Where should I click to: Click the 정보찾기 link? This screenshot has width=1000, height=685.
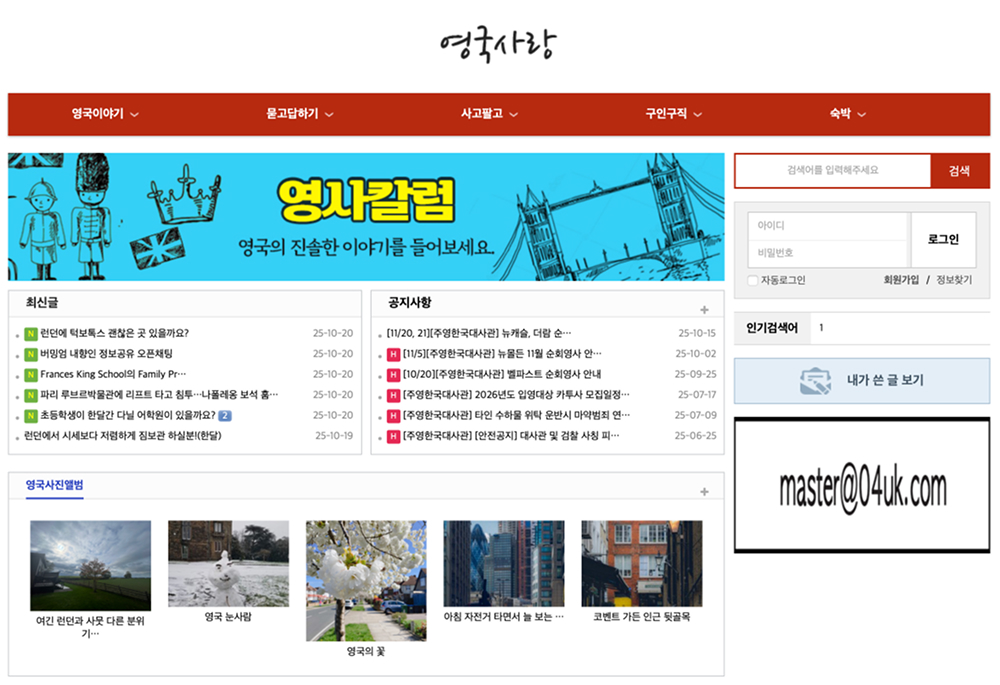coord(954,281)
